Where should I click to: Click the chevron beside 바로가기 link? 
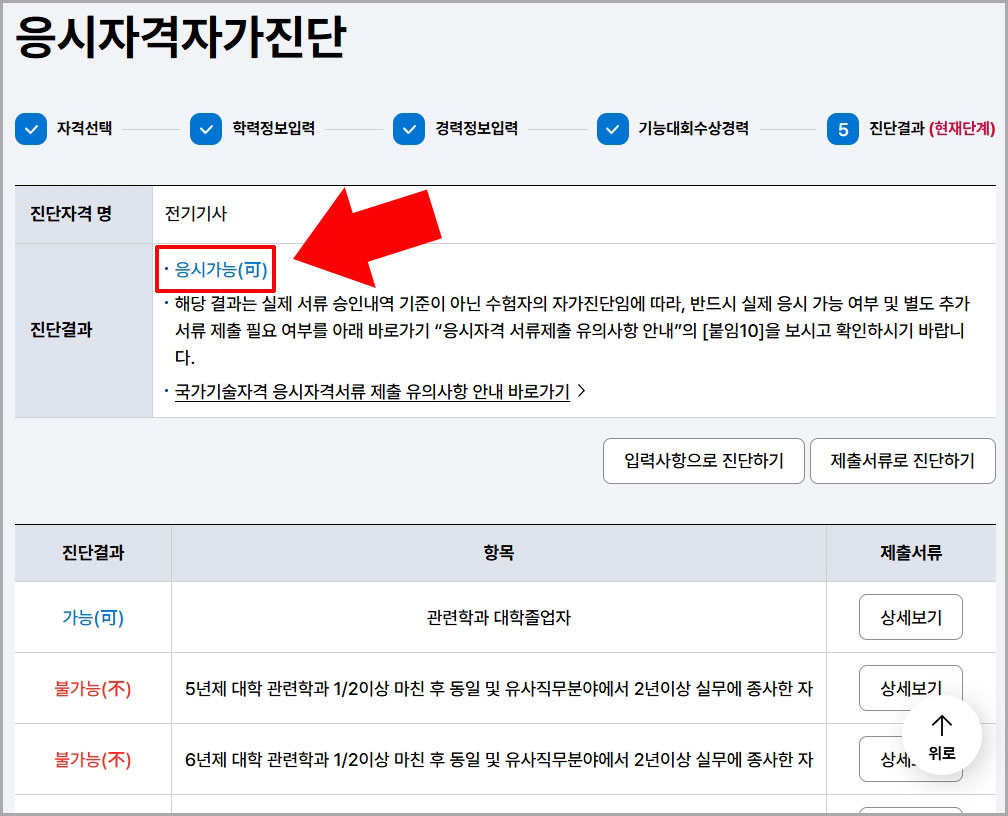(x=582, y=393)
